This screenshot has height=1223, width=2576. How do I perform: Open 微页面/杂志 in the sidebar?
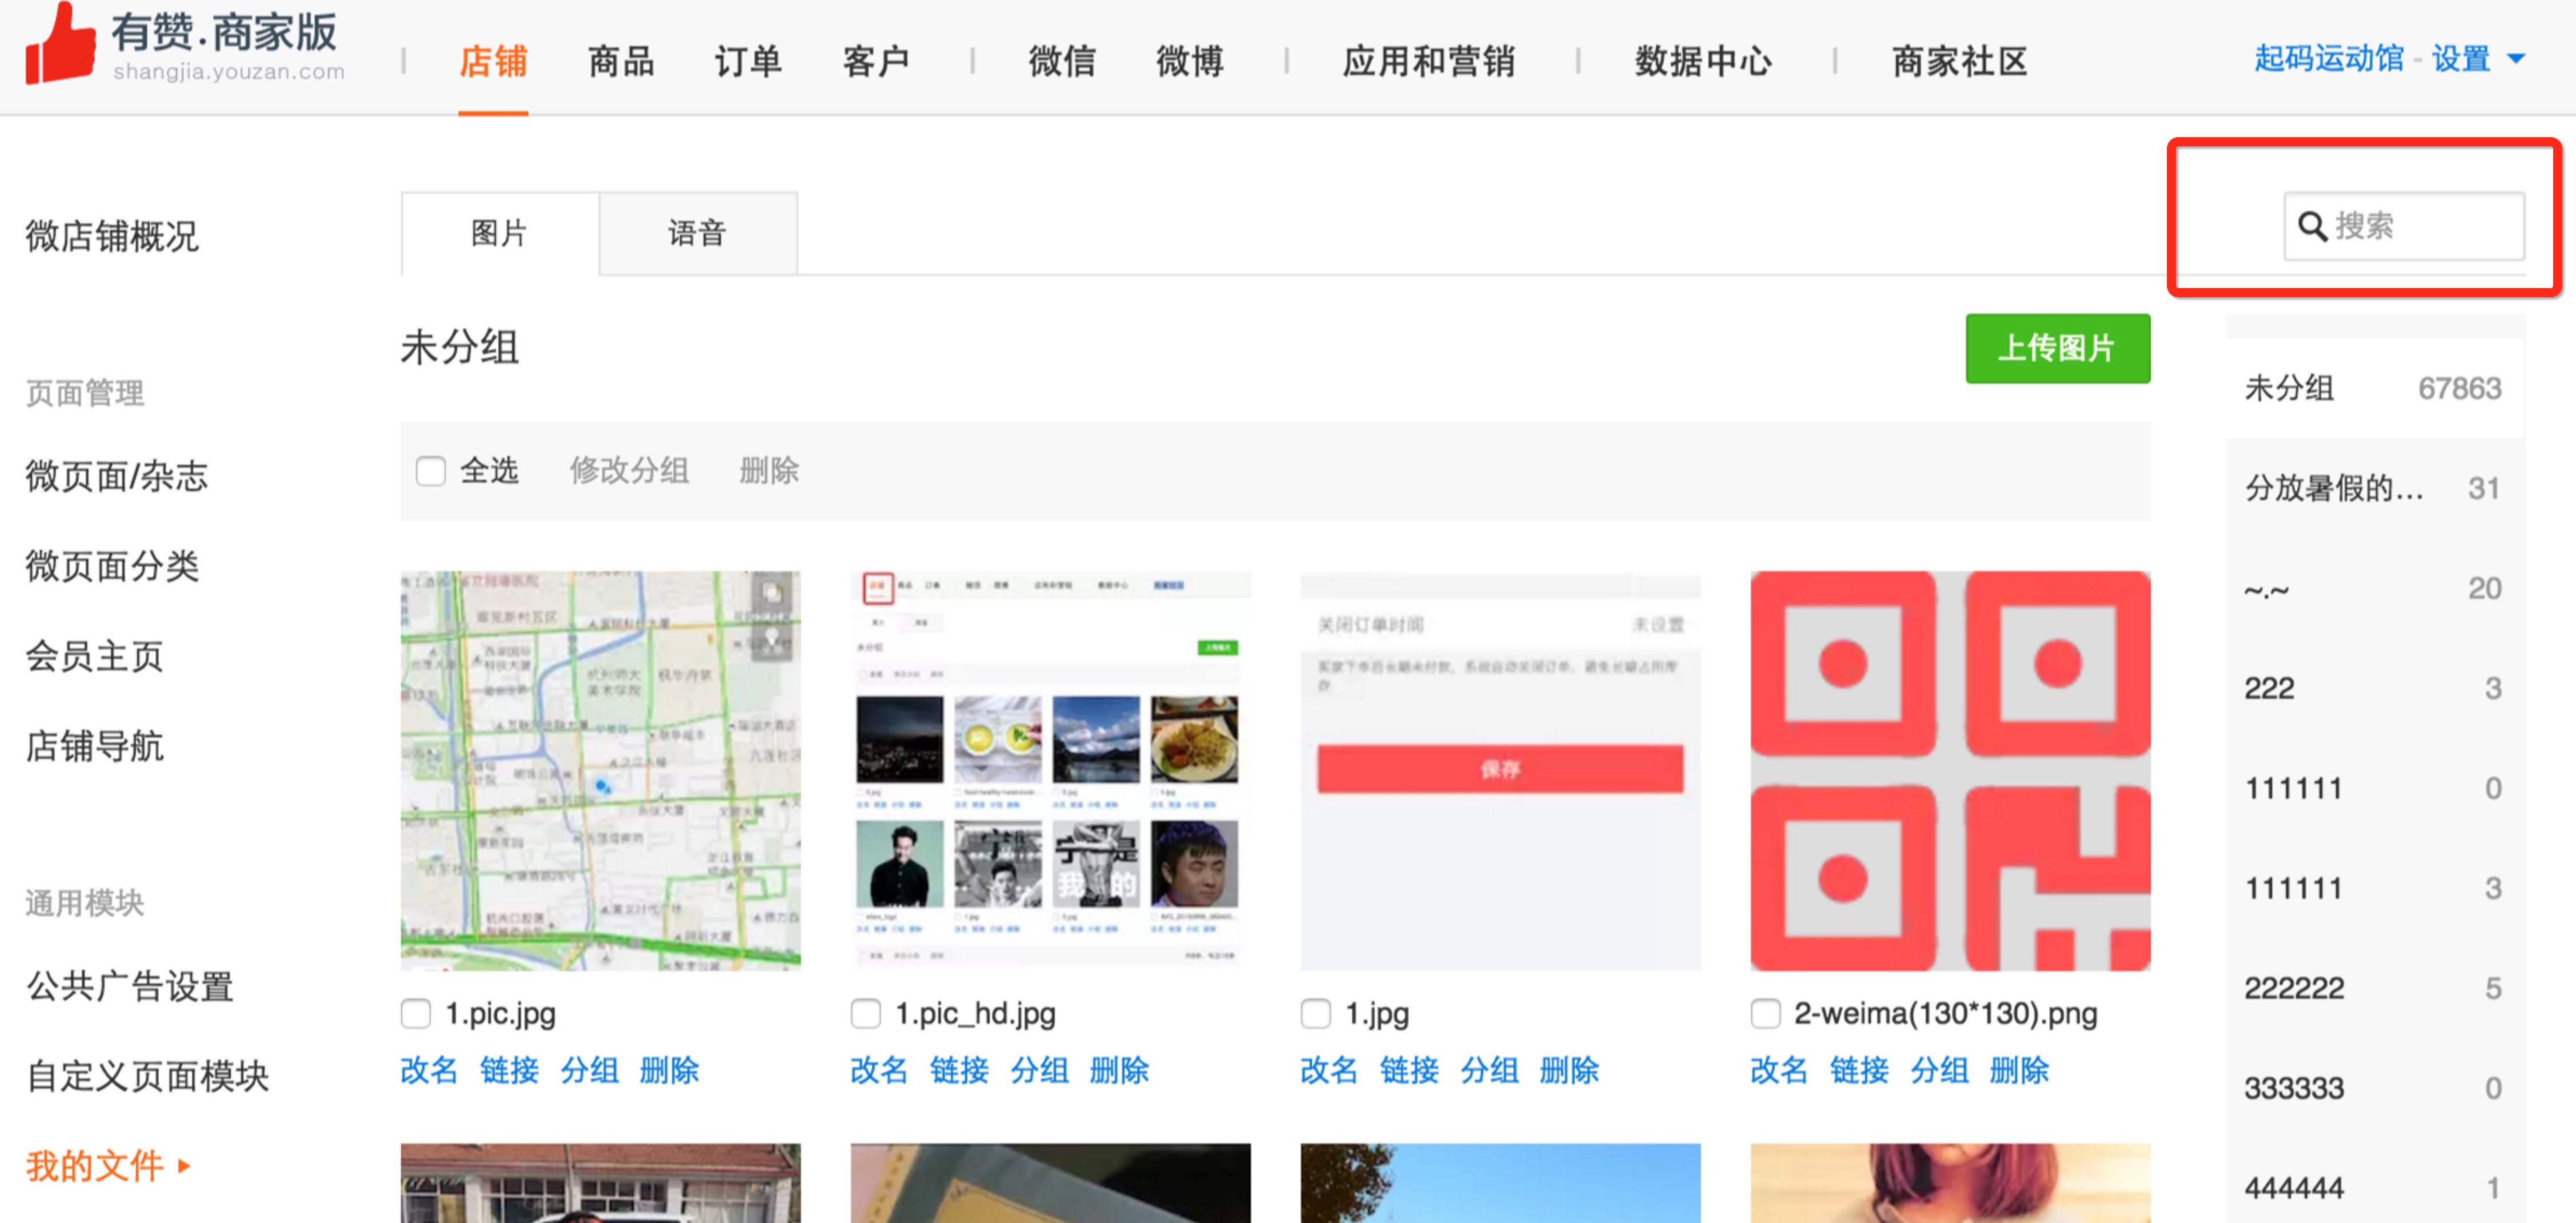coord(117,476)
